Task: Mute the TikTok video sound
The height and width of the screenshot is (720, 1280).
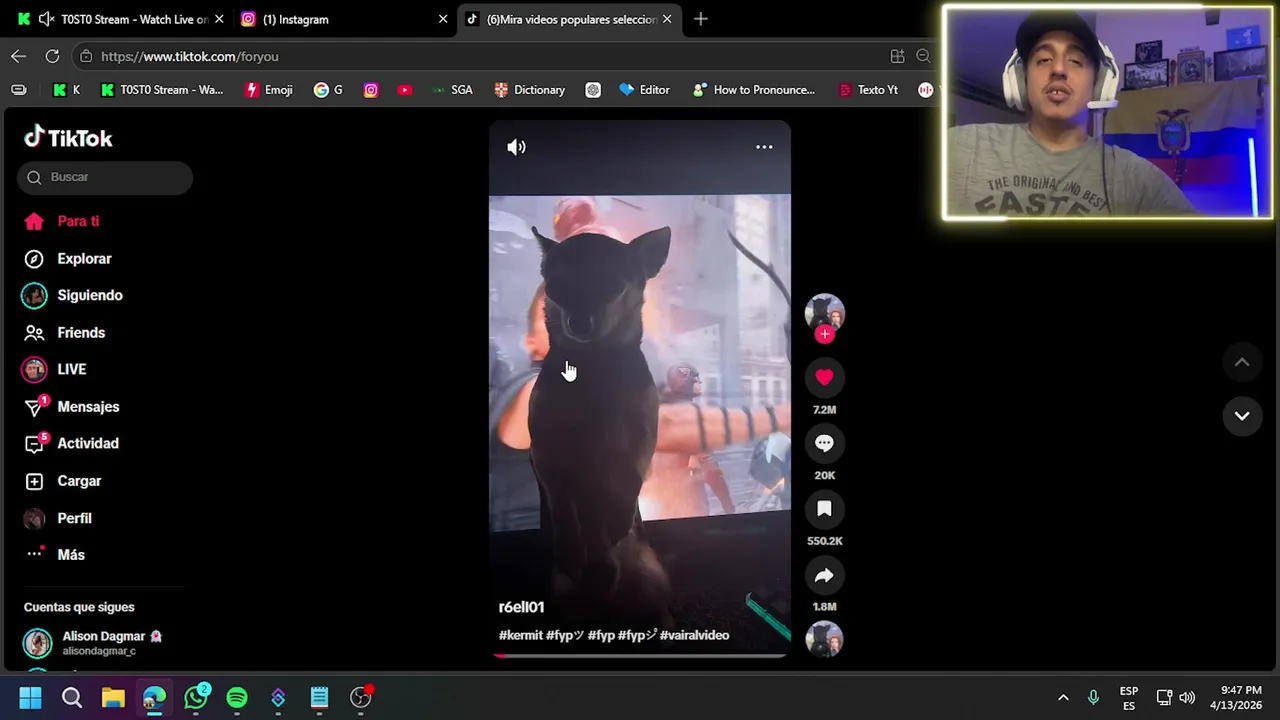Action: click(x=516, y=147)
